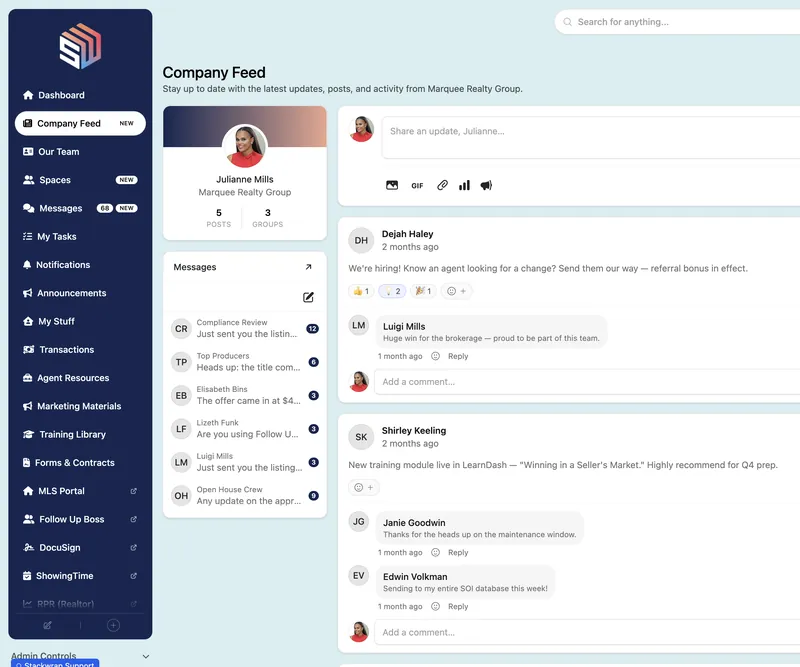Open Lizeth Funk conversation
The height and width of the screenshot is (667, 800).
(x=245, y=429)
